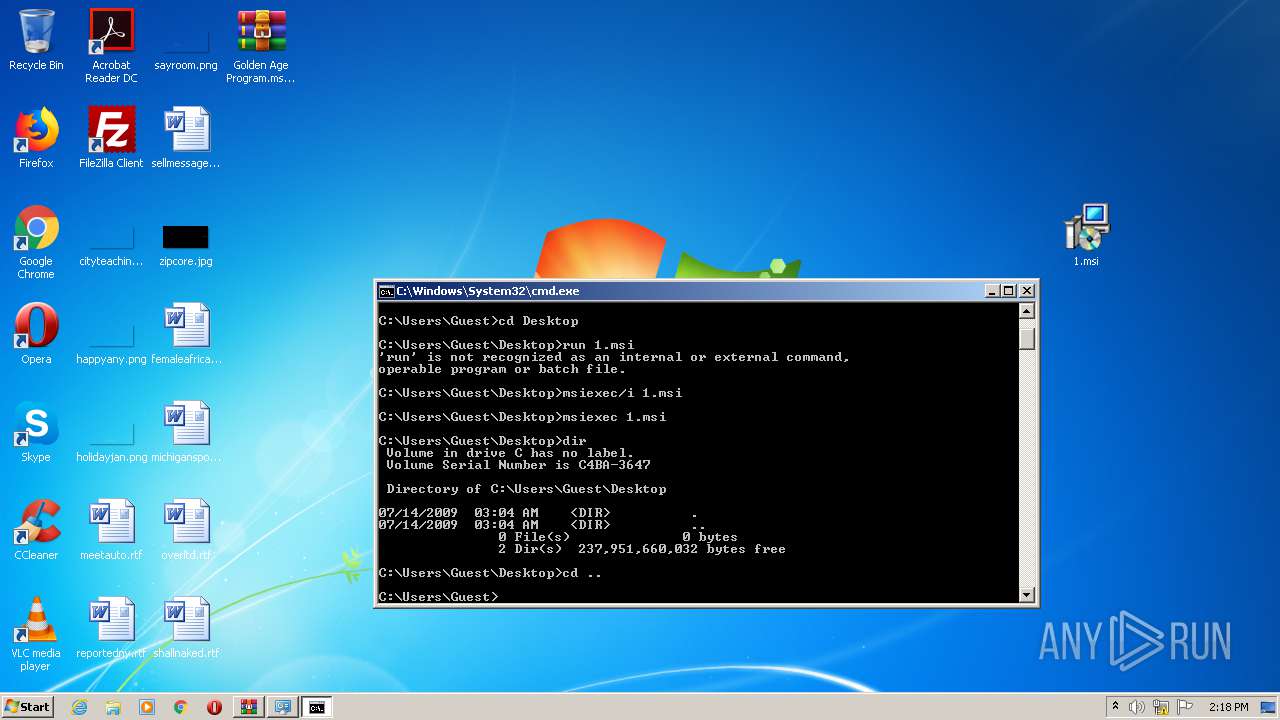Open Opera from the taskbar
The height and width of the screenshot is (720, 1280).
tap(214, 707)
